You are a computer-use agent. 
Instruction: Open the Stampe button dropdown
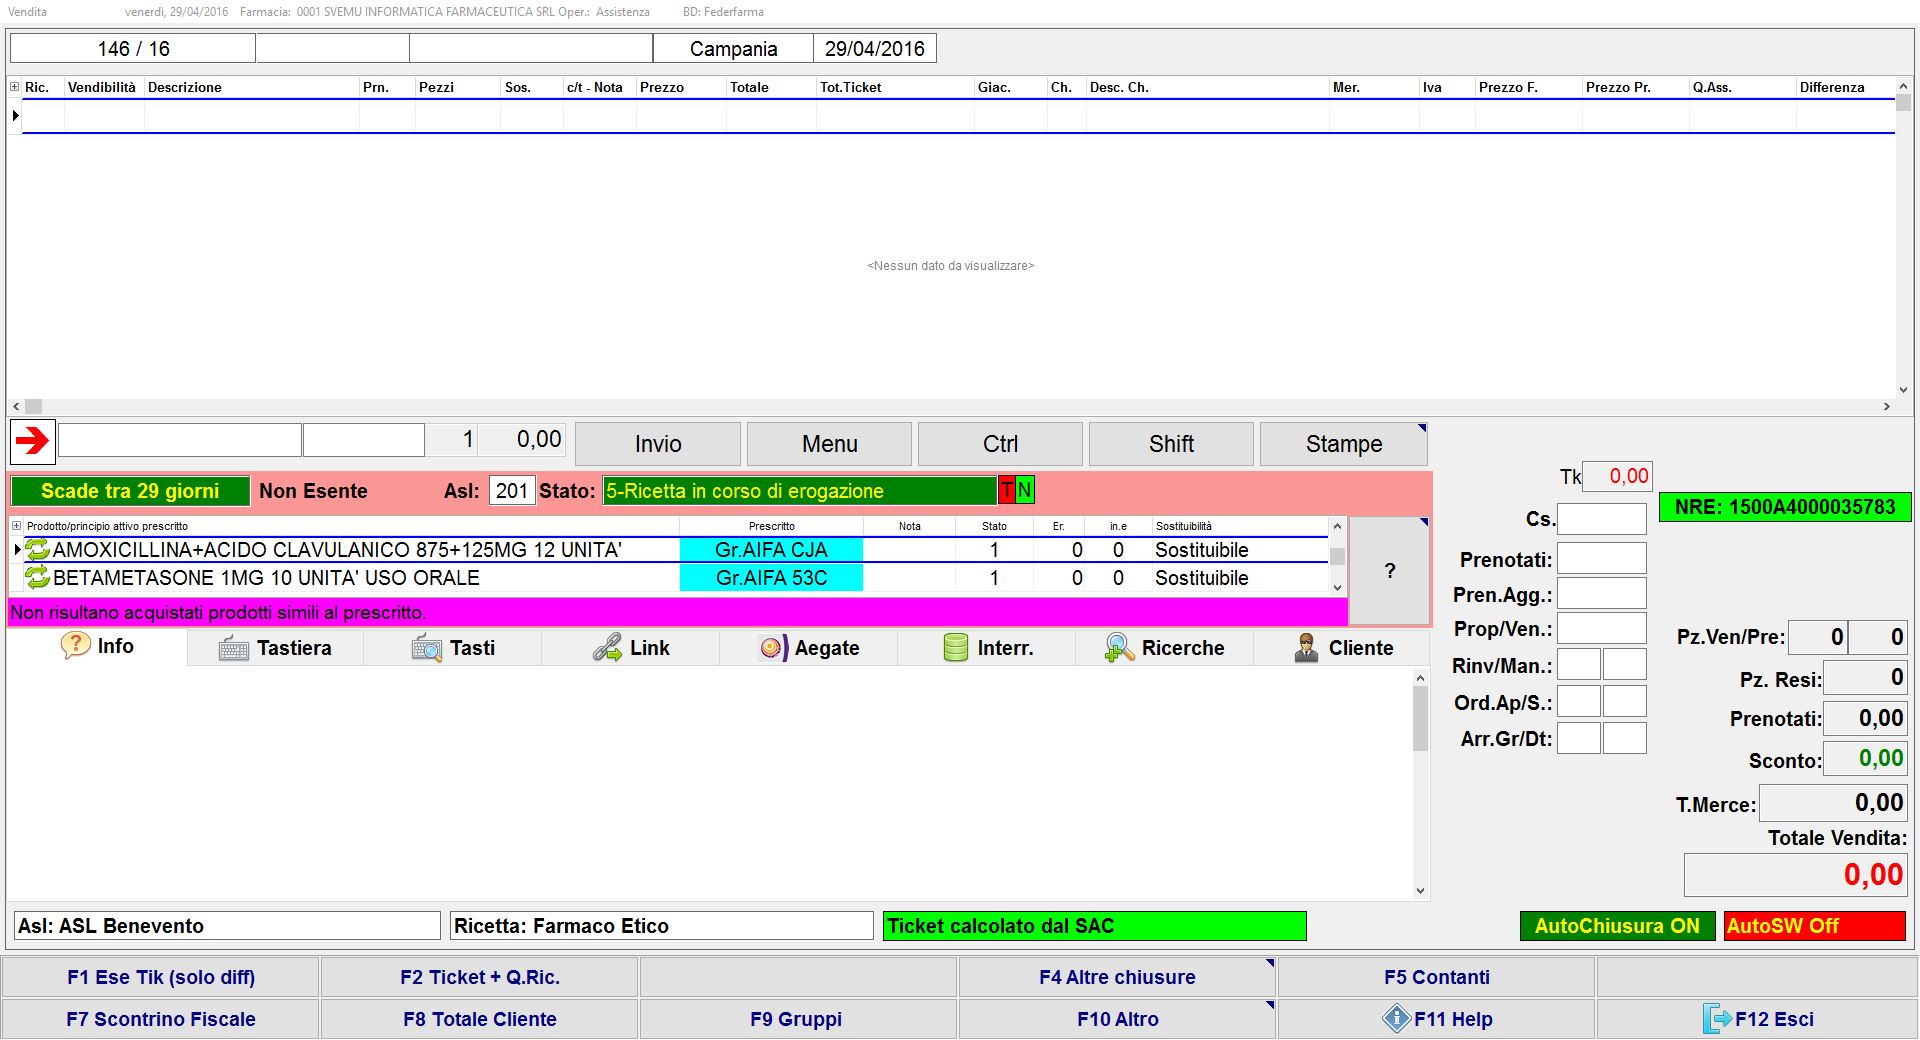[x=1421, y=429]
